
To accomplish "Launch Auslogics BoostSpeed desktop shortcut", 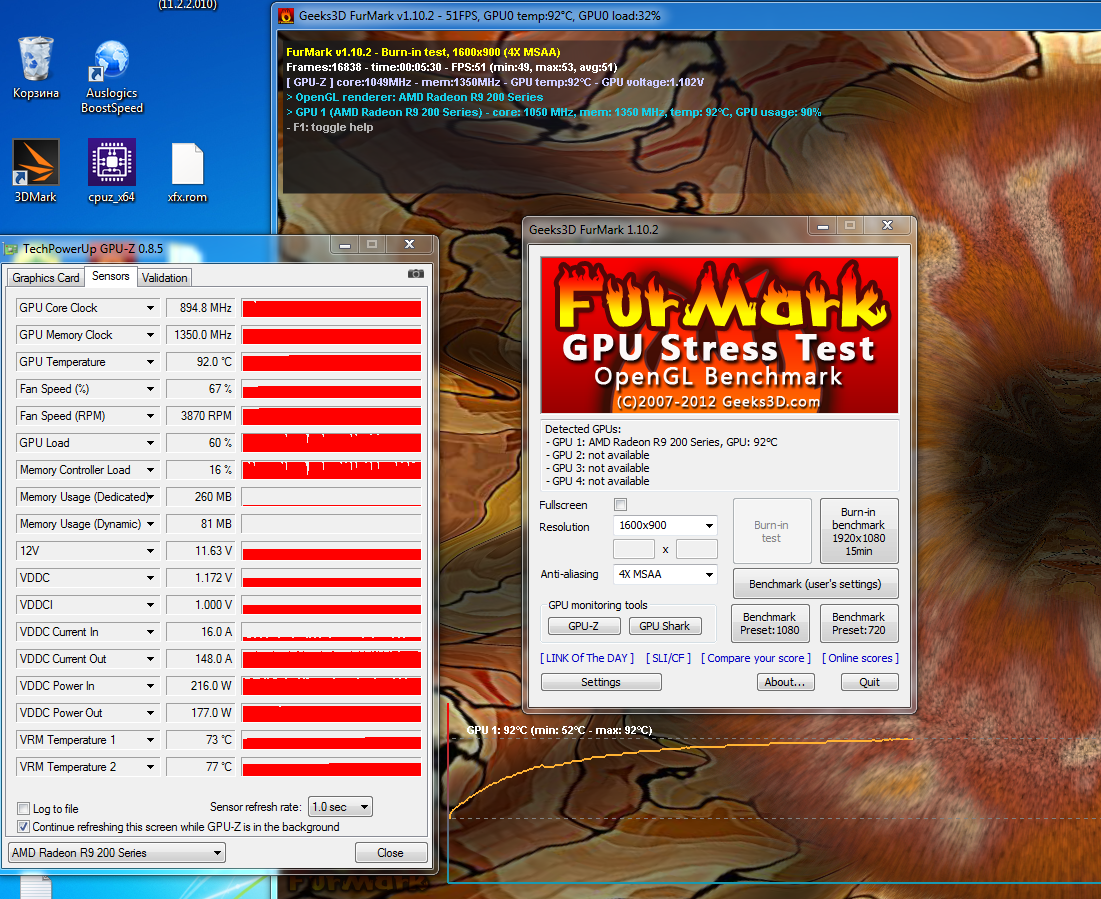I will [x=112, y=77].
